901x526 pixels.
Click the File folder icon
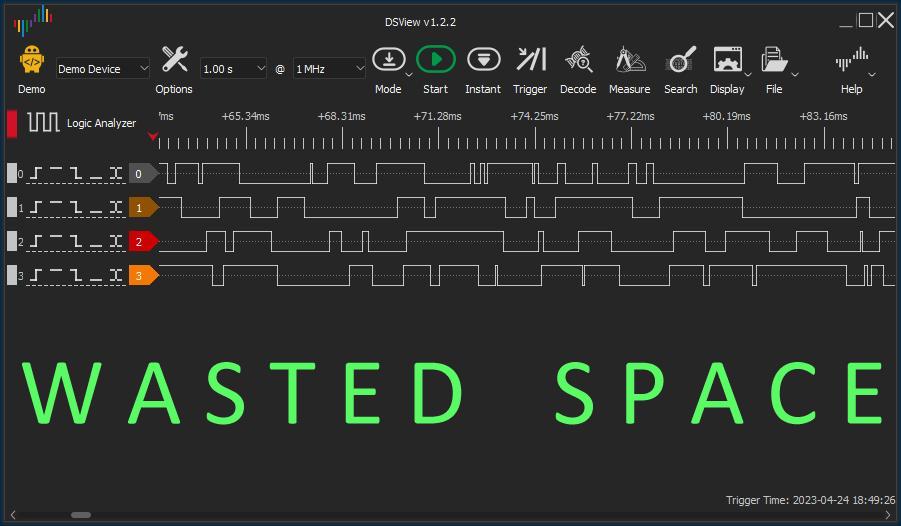[774, 59]
